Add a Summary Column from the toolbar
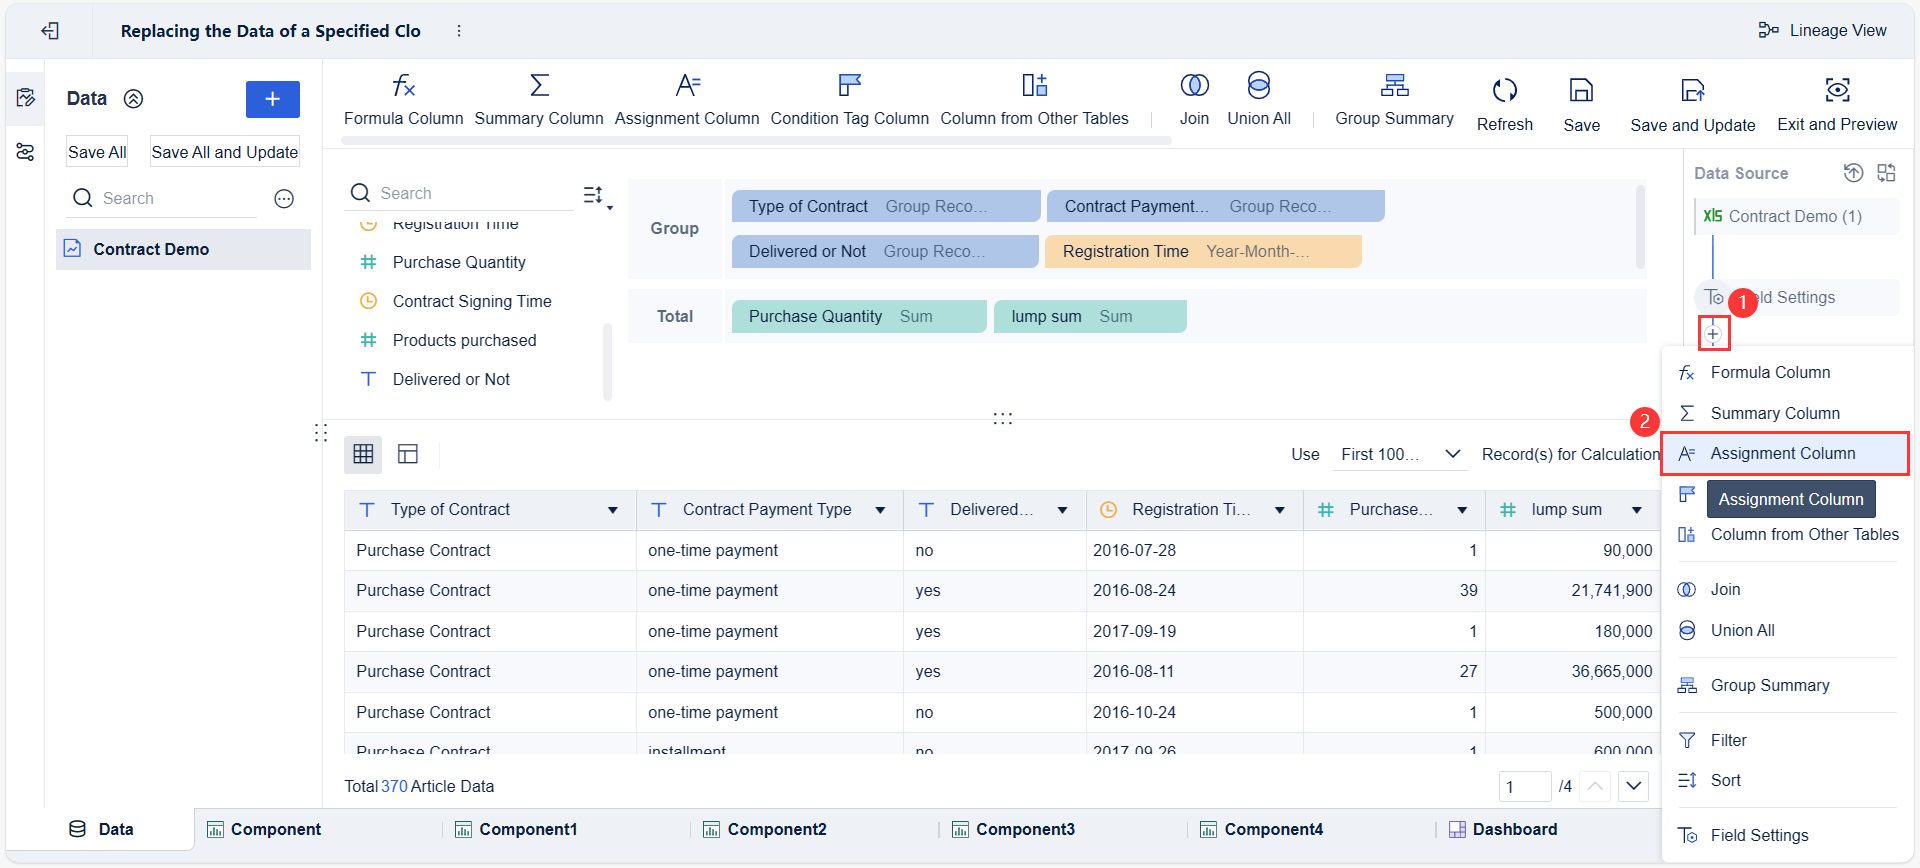 pos(539,100)
